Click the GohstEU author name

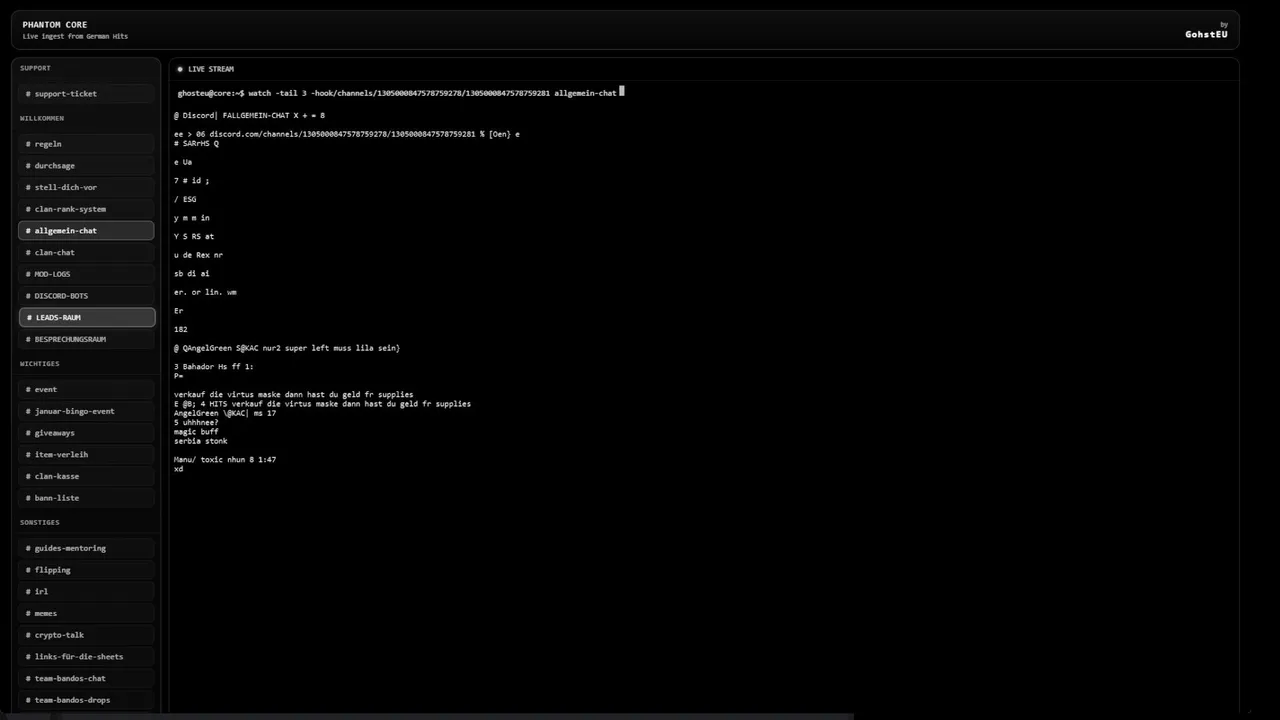[1206, 34]
